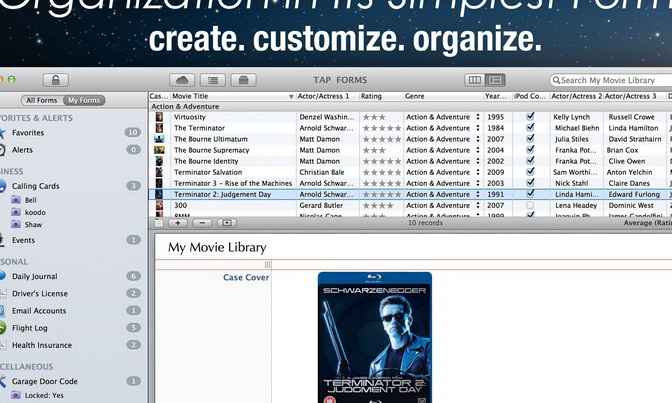
Task: Click the minus button to delete a record
Action: coord(202,223)
